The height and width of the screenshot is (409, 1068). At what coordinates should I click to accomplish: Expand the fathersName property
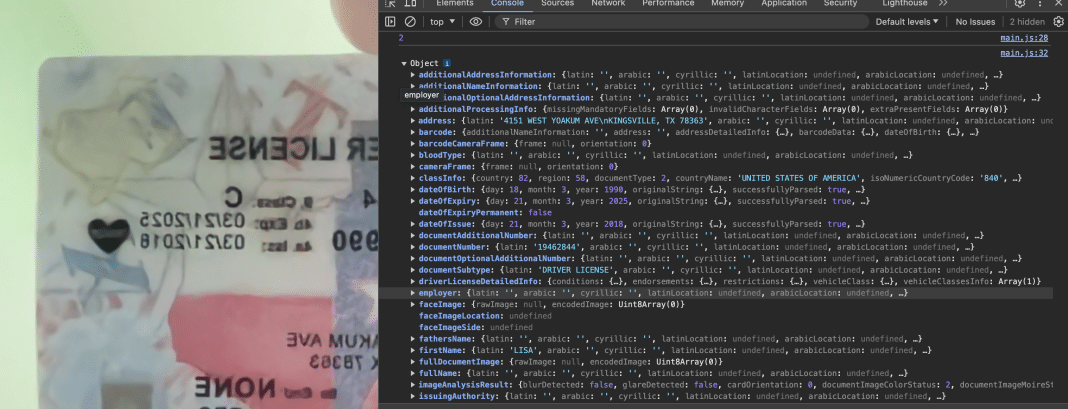click(413, 339)
